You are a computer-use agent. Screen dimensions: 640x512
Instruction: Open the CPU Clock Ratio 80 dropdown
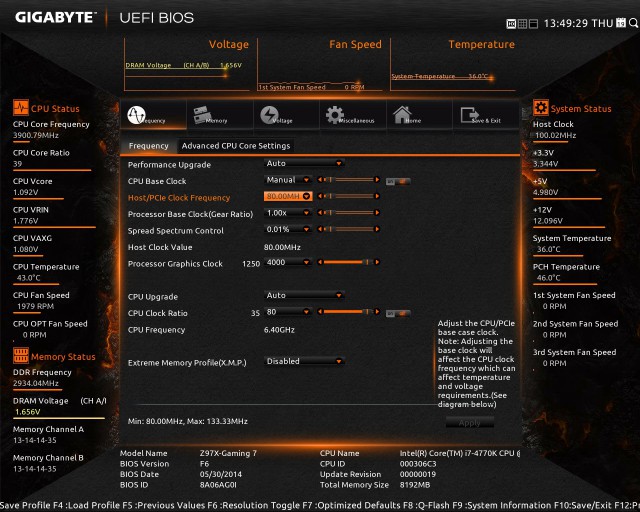click(x=288, y=312)
